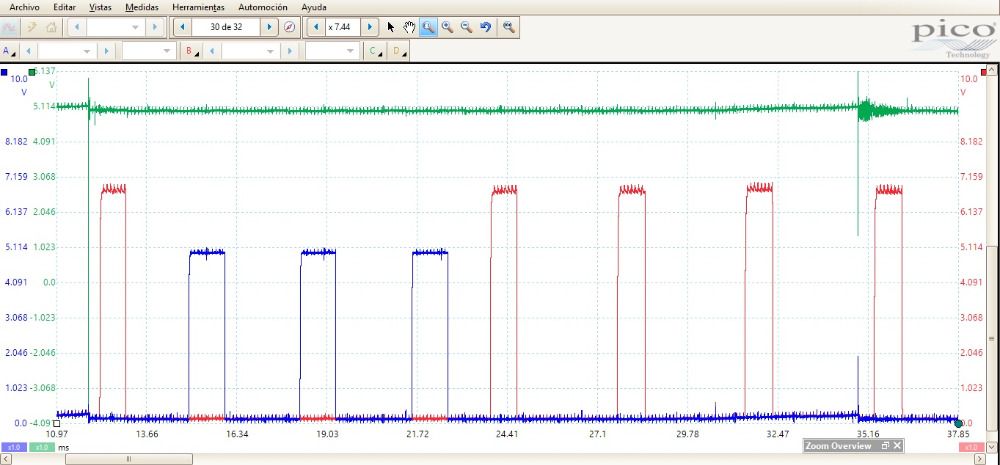This screenshot has height=465, width=1000.
Task: Open the Herramientas menu
Action: [198, 7]
